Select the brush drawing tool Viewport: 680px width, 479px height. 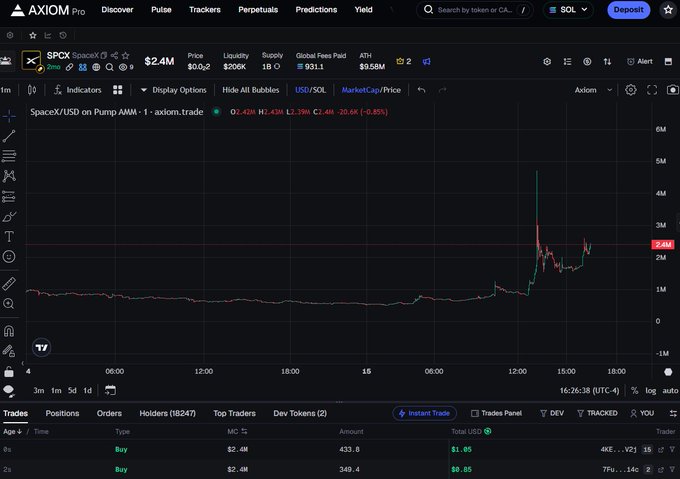(x=9, y=216)
